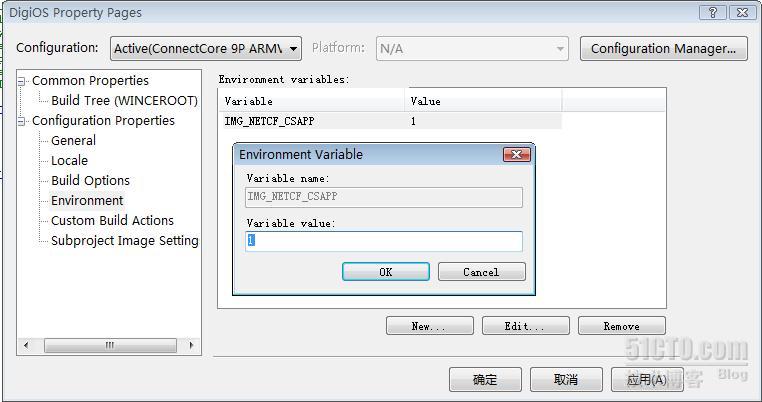Click the Variable column header
Screen dimensions: 762x402
311,101
